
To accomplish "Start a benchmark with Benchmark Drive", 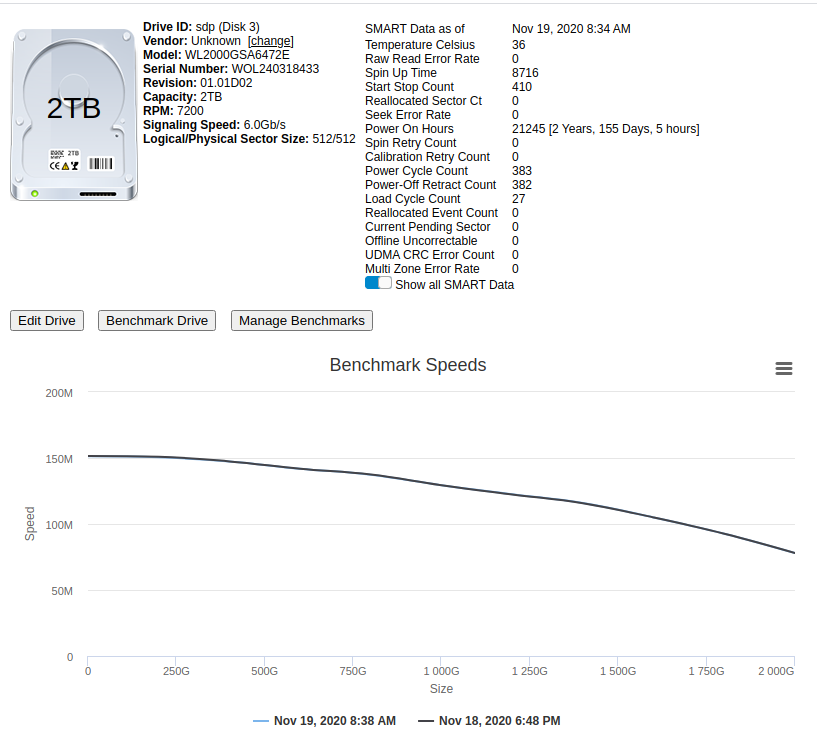I will click(157, 321).
